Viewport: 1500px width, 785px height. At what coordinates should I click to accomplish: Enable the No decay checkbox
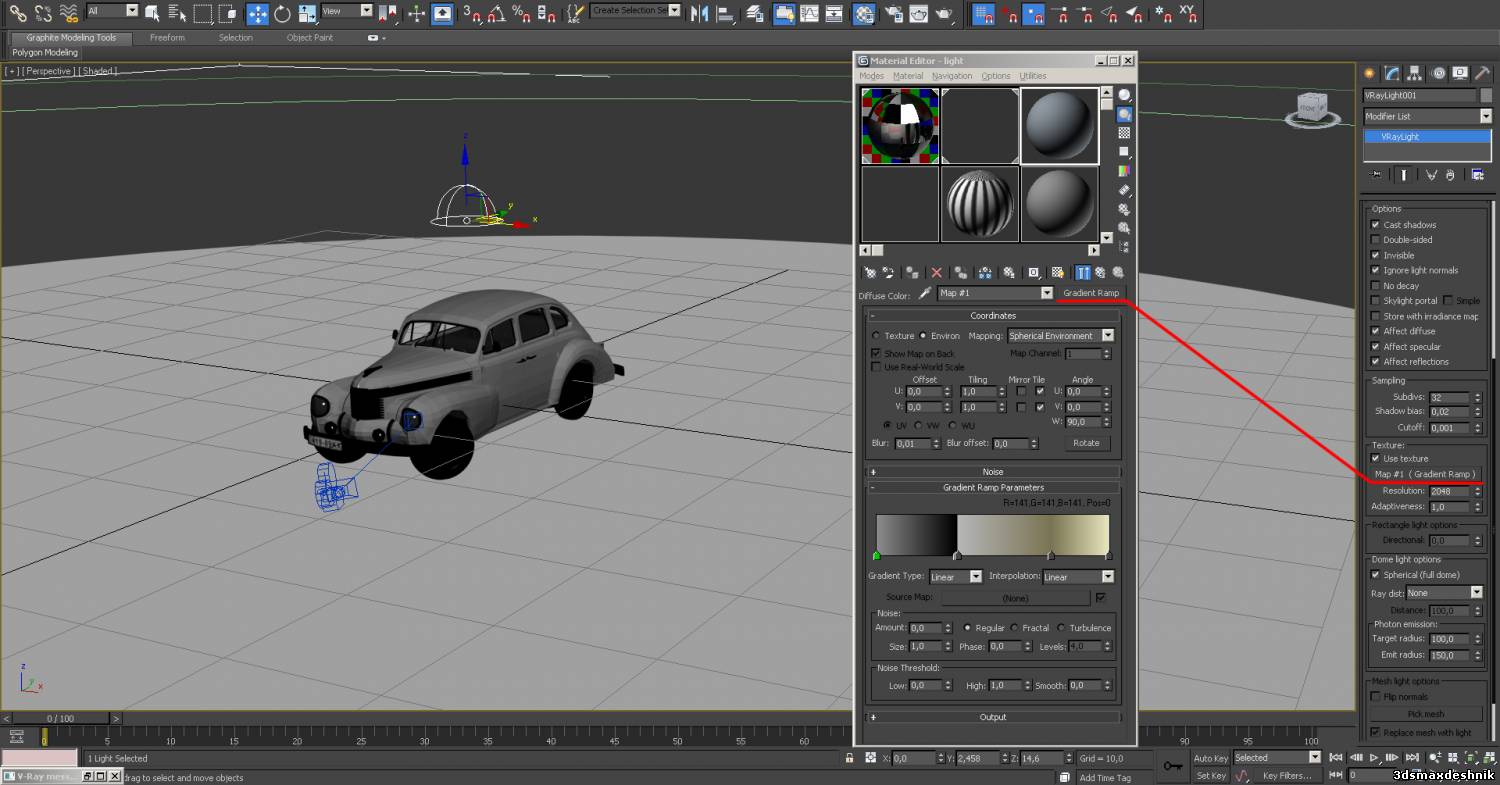click(x=1375, y=286)
